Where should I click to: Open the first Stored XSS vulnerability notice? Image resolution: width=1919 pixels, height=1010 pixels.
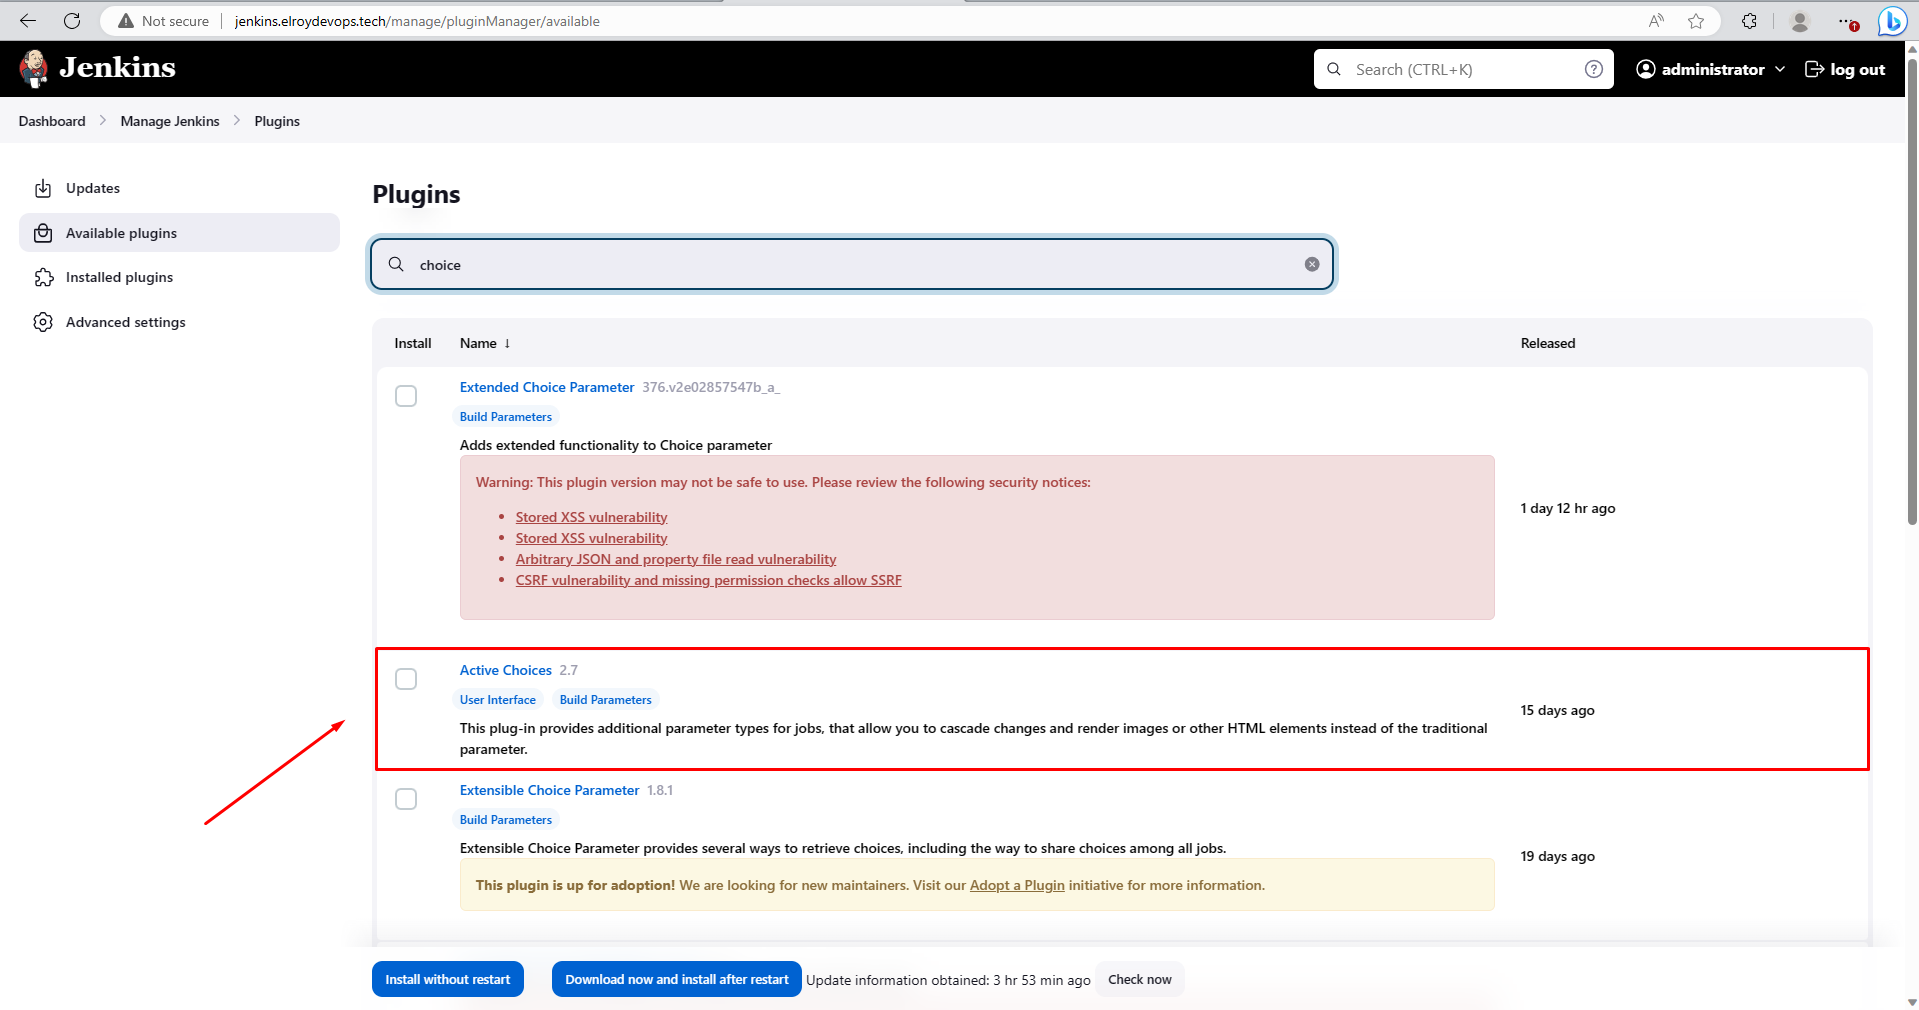pos(591,517)
